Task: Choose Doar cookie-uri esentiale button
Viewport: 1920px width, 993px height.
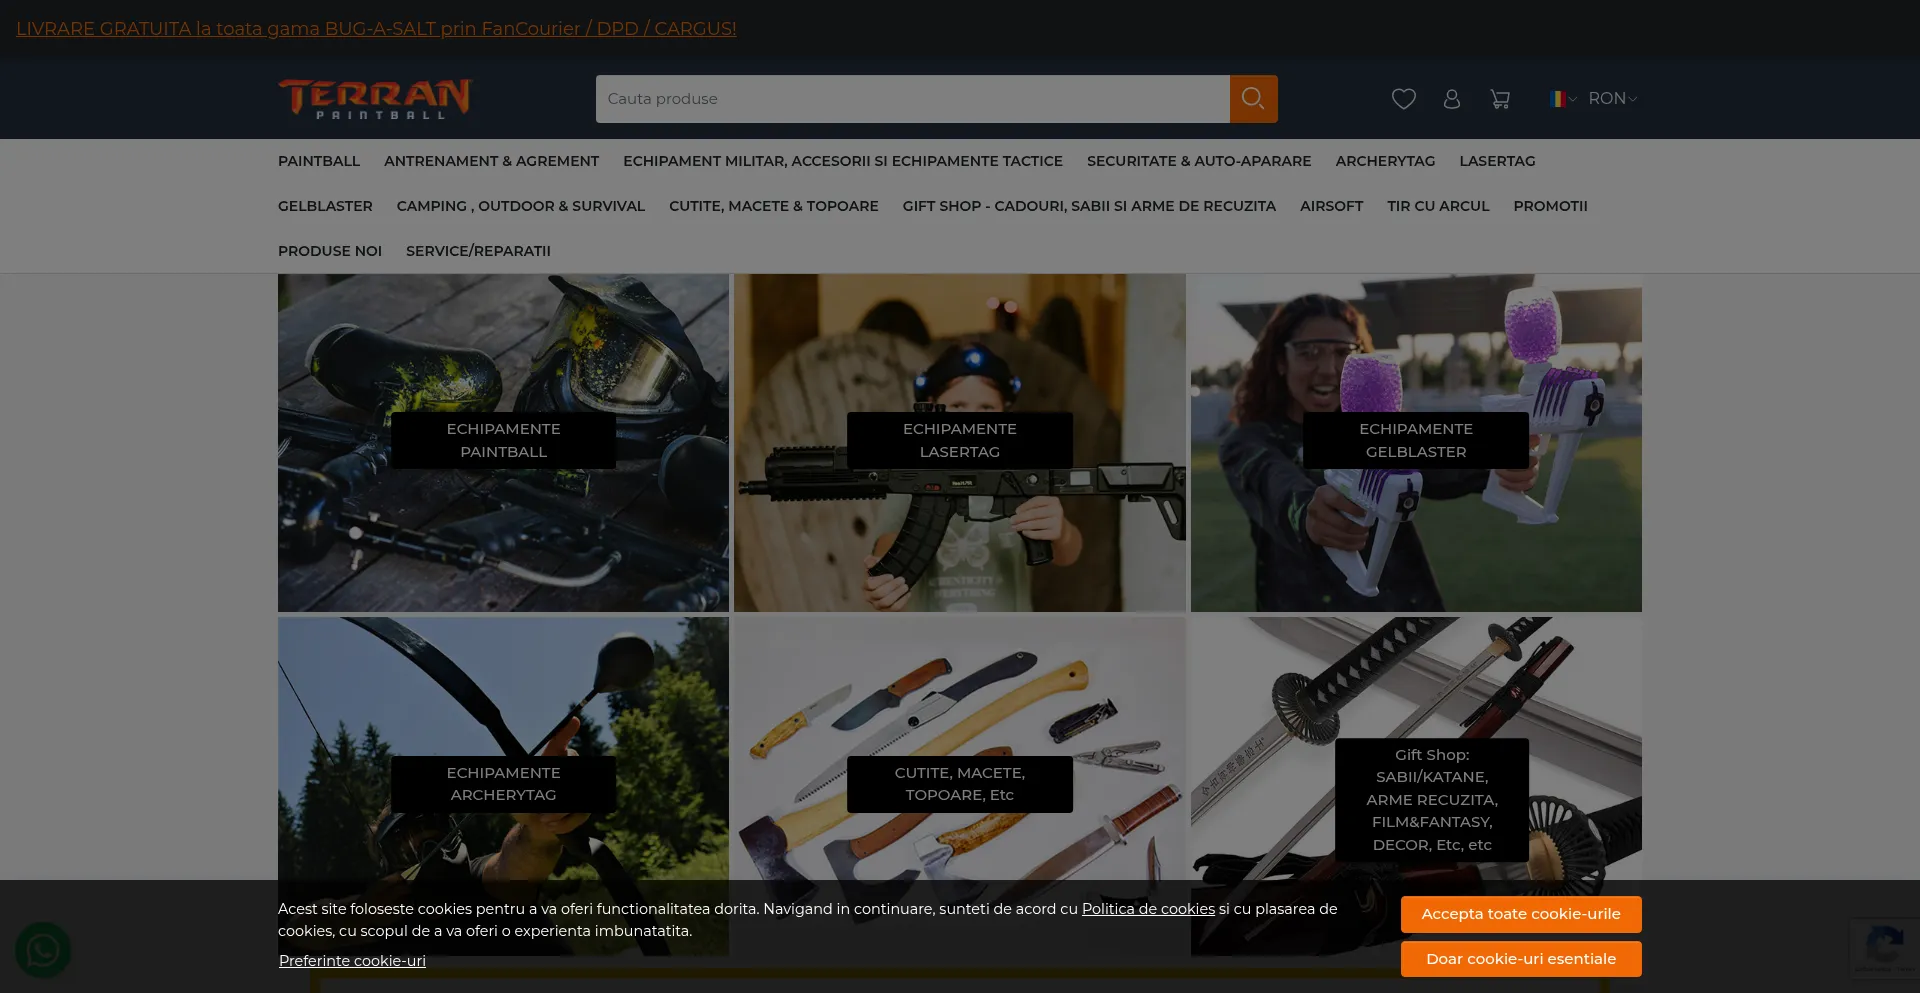Action: coord(1520,959)
